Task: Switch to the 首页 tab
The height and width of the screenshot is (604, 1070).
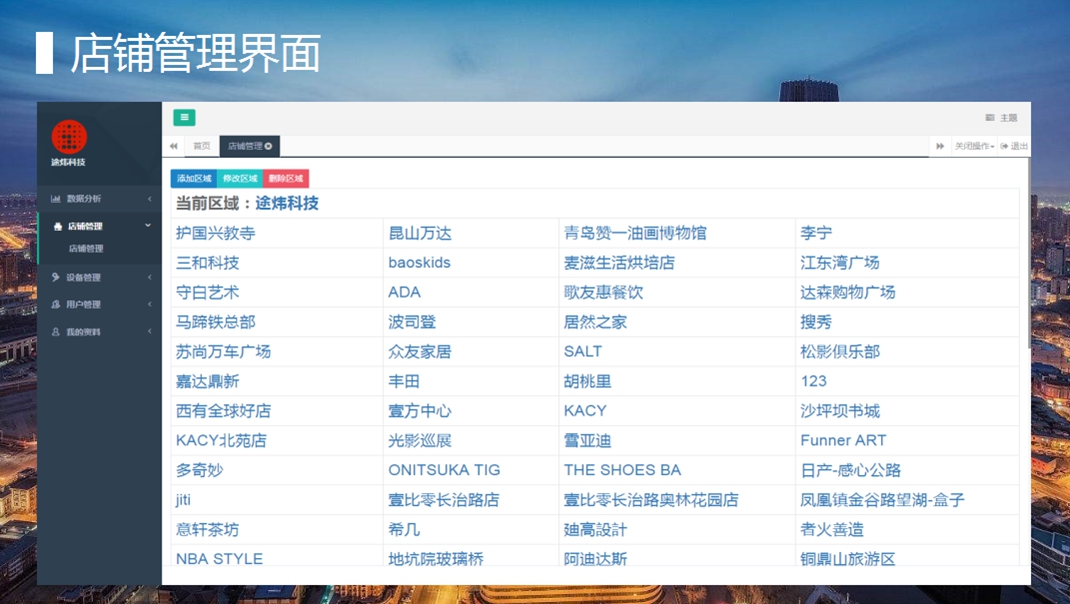Action: click(x=201, y=146)
